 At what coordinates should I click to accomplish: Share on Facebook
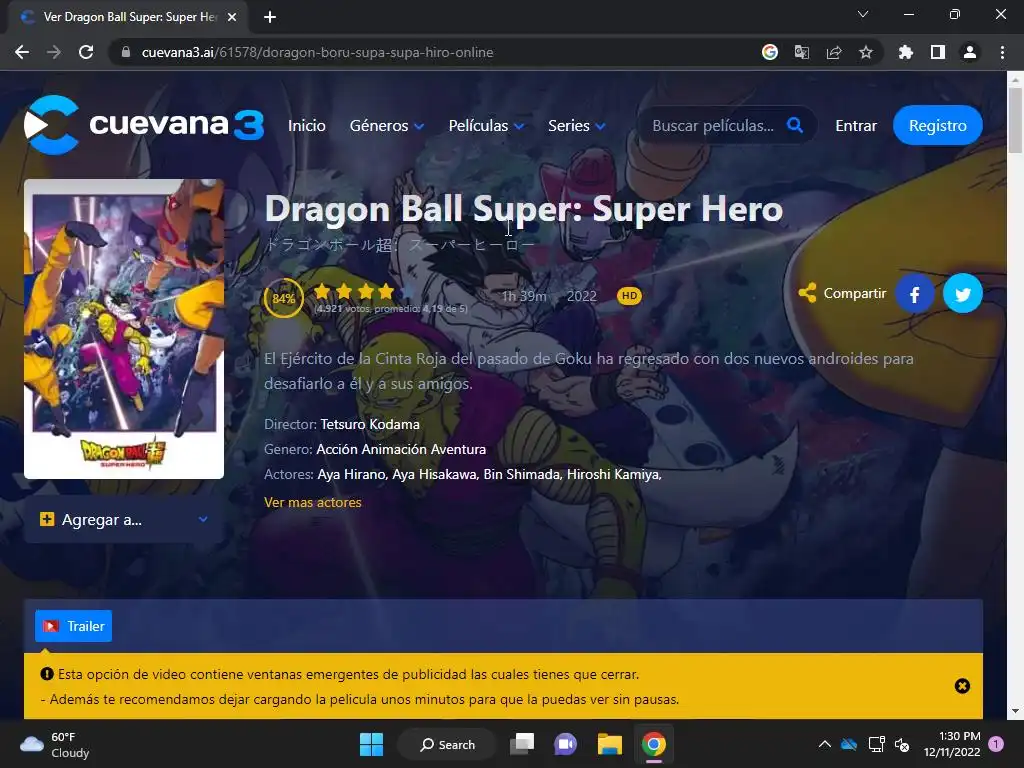click(914, 294)
